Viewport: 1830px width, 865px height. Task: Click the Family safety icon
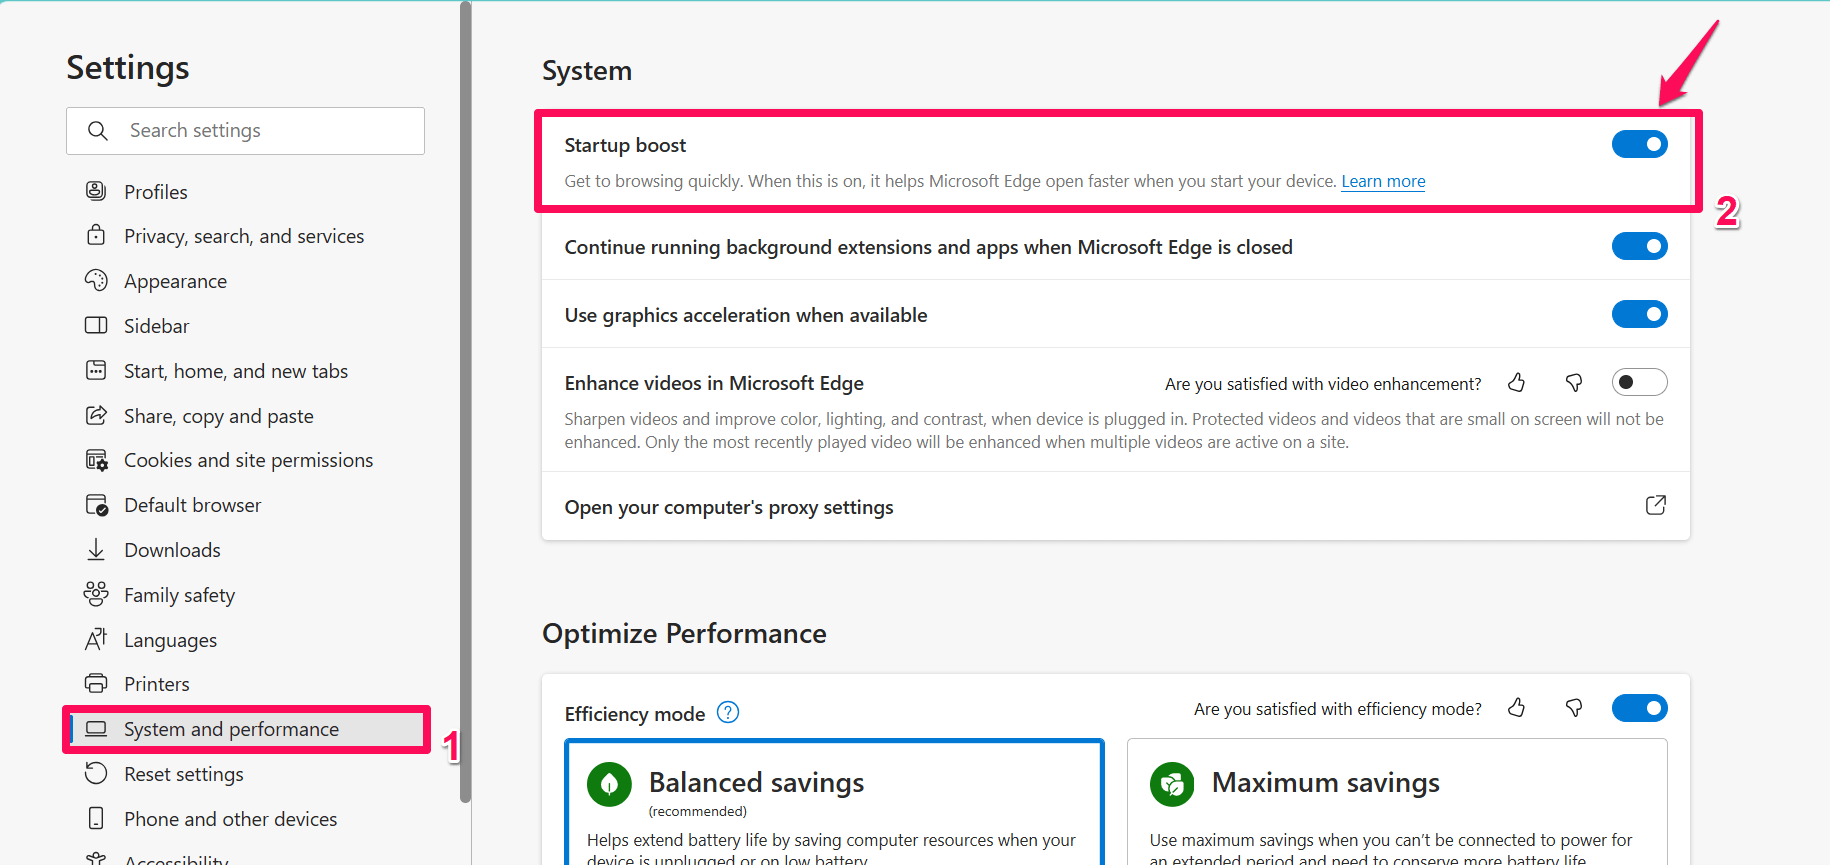point(96,594)
